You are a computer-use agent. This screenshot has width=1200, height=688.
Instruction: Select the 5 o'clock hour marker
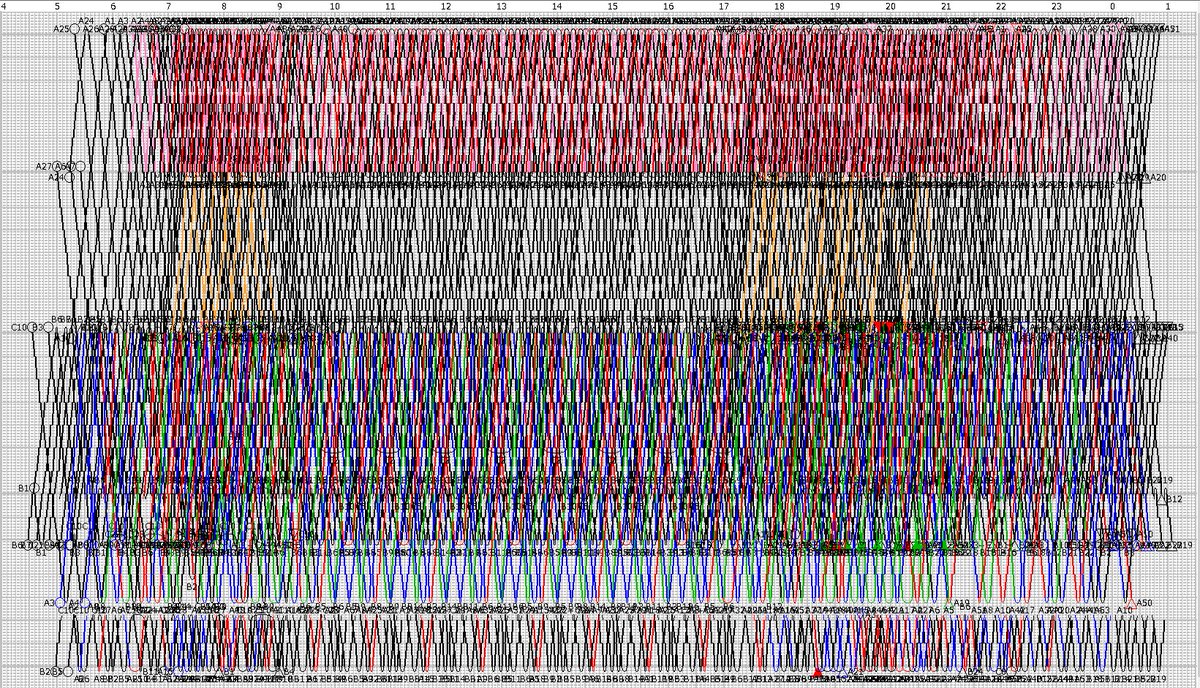tap(57, 6)
